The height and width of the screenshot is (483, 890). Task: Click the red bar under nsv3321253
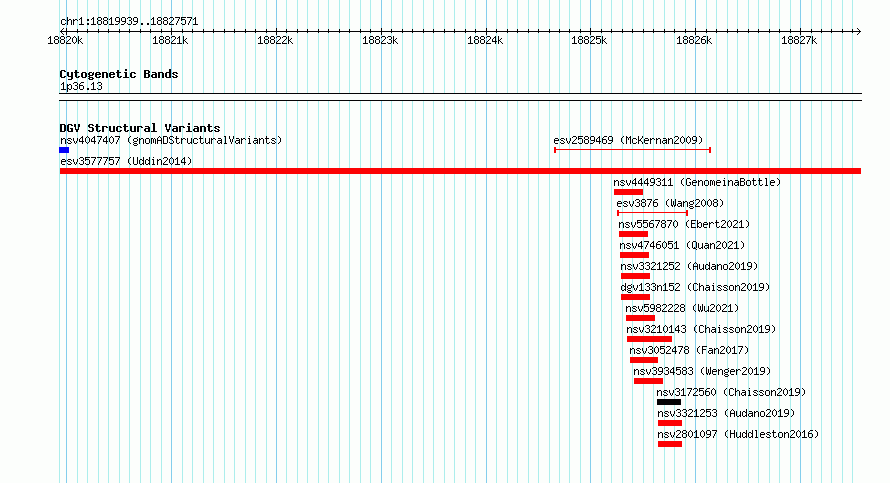(670, 423)
